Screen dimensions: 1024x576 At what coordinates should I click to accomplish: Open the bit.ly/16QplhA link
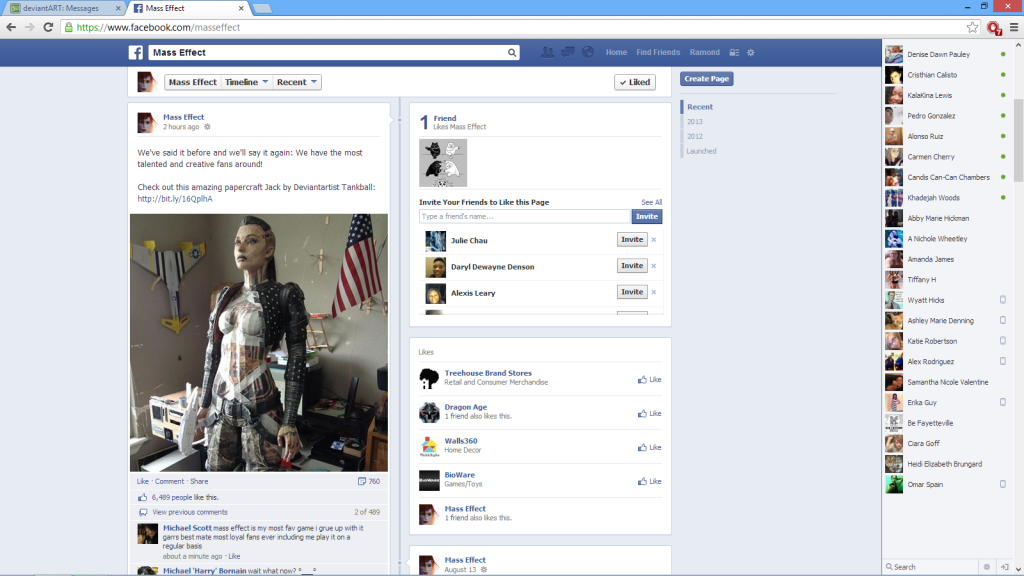coord(175,199)
